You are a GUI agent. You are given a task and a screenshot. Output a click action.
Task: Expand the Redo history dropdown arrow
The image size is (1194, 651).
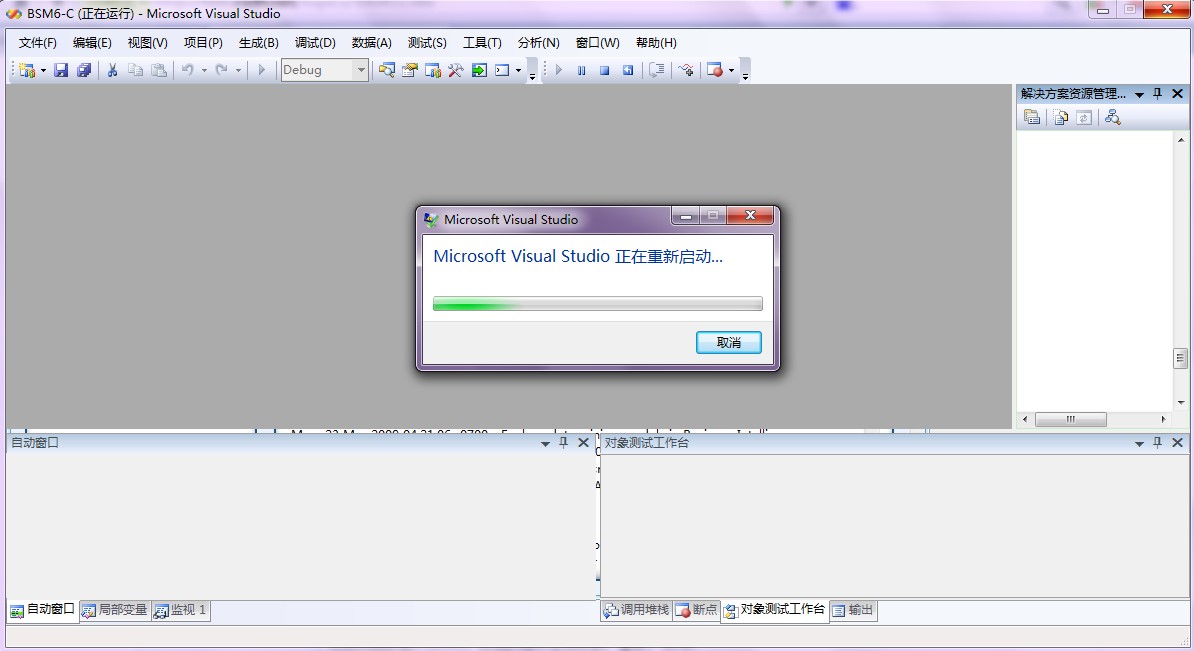tap(238, 71)
